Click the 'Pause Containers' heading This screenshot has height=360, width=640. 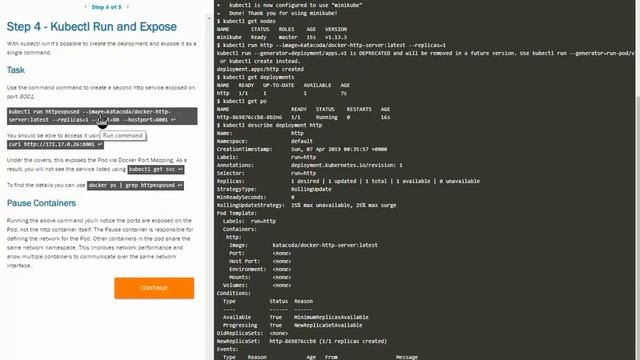[x=41, y=203]
